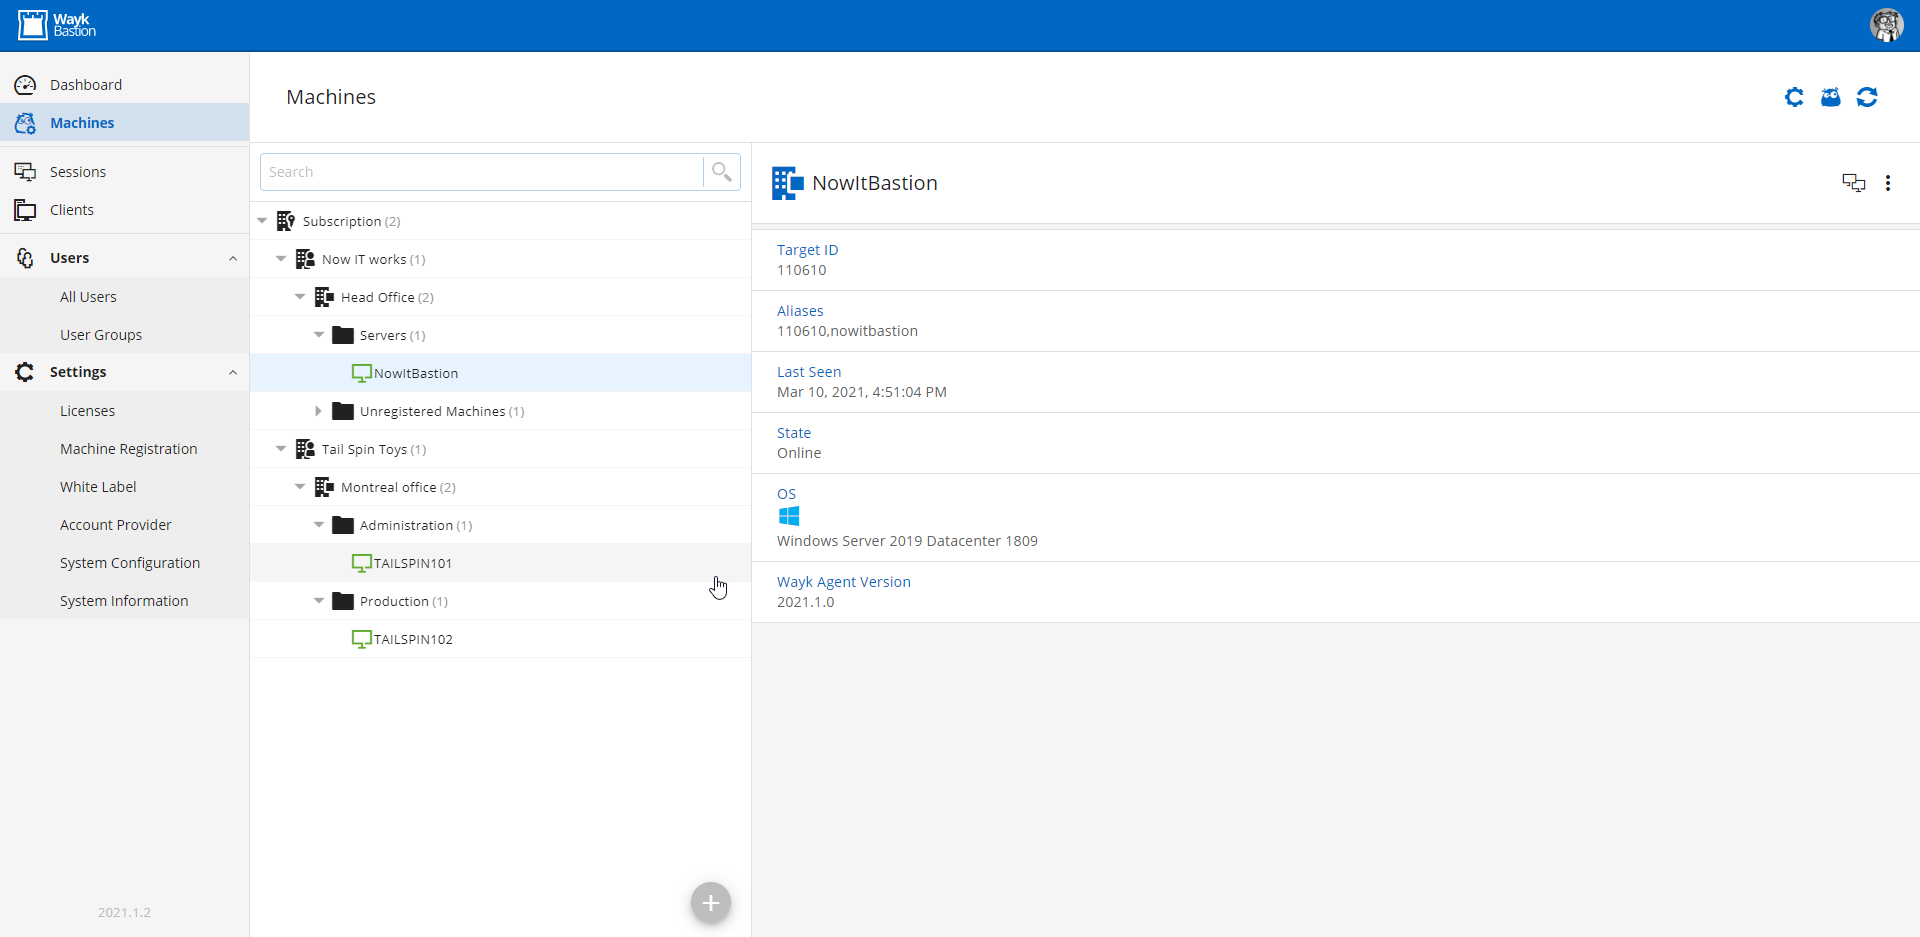The height and width of the screenshot is (937, 1920).
Task: Click the Last Seen timestamp value
Action: 862,392
